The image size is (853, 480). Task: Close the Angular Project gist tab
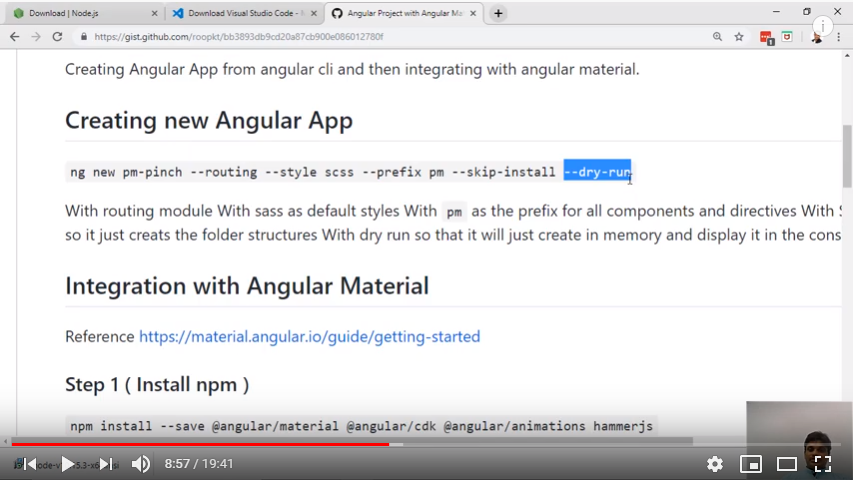[x=472, y=13]
